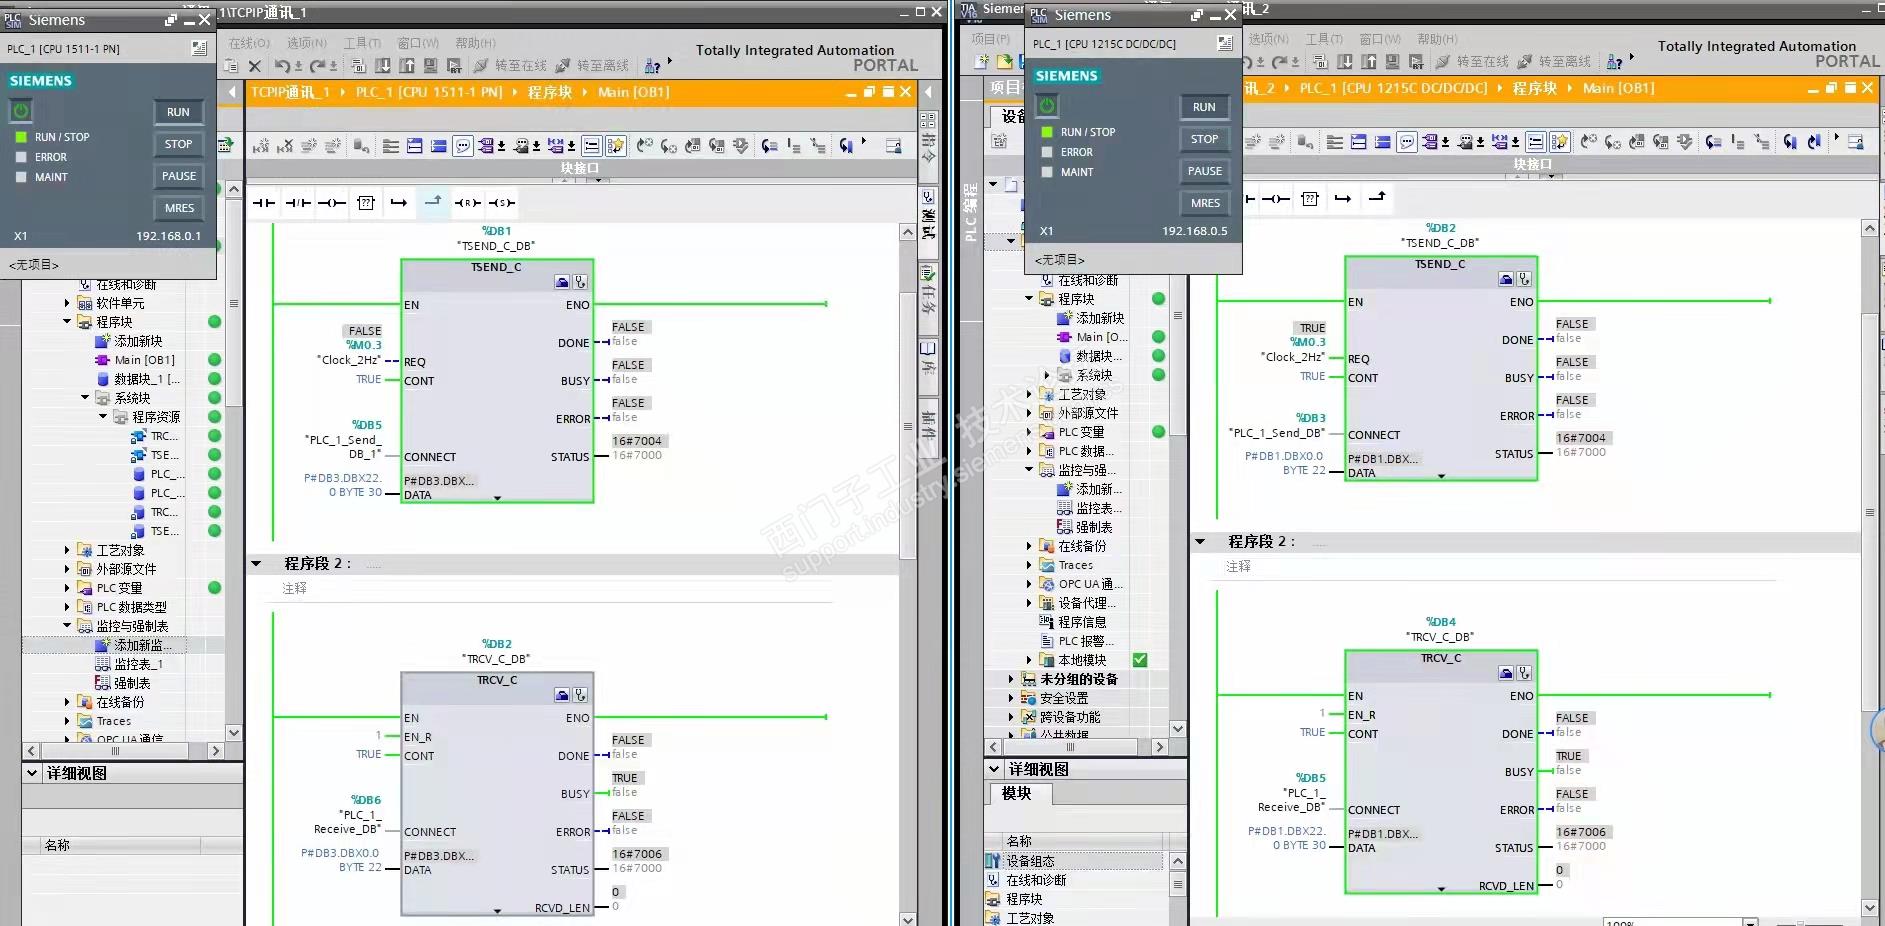Click download to device in the left window toolbar
This screenshot has height=926, width=1885.
[x=383, y=66]
